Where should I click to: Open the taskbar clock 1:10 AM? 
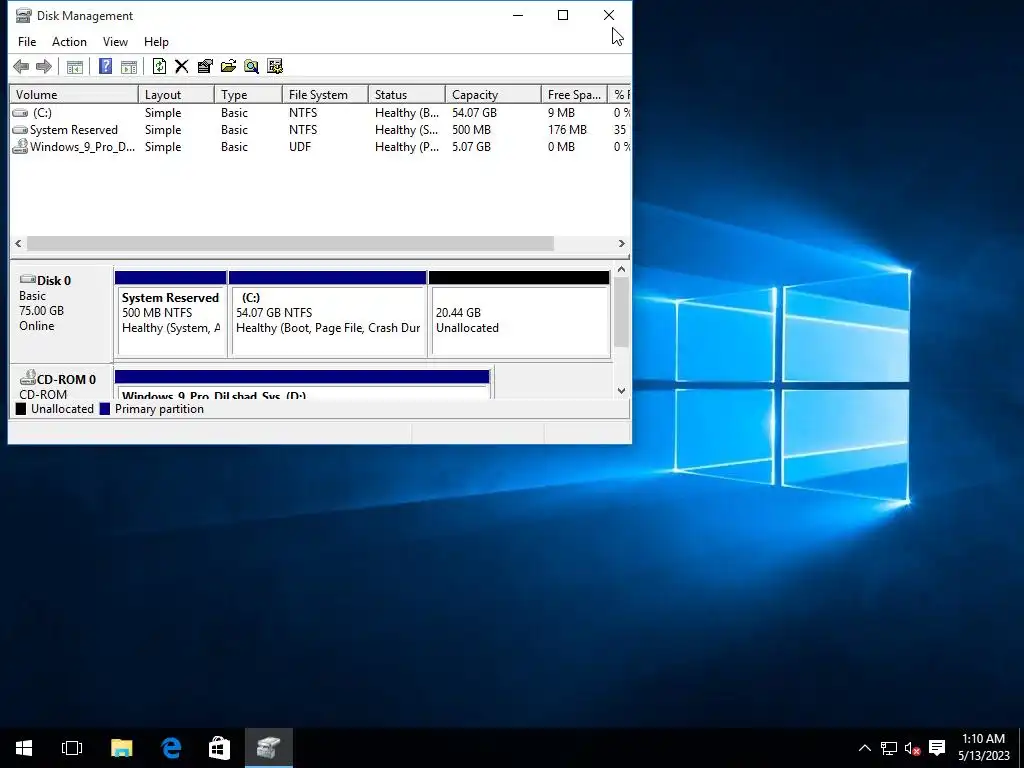point(984,747)
